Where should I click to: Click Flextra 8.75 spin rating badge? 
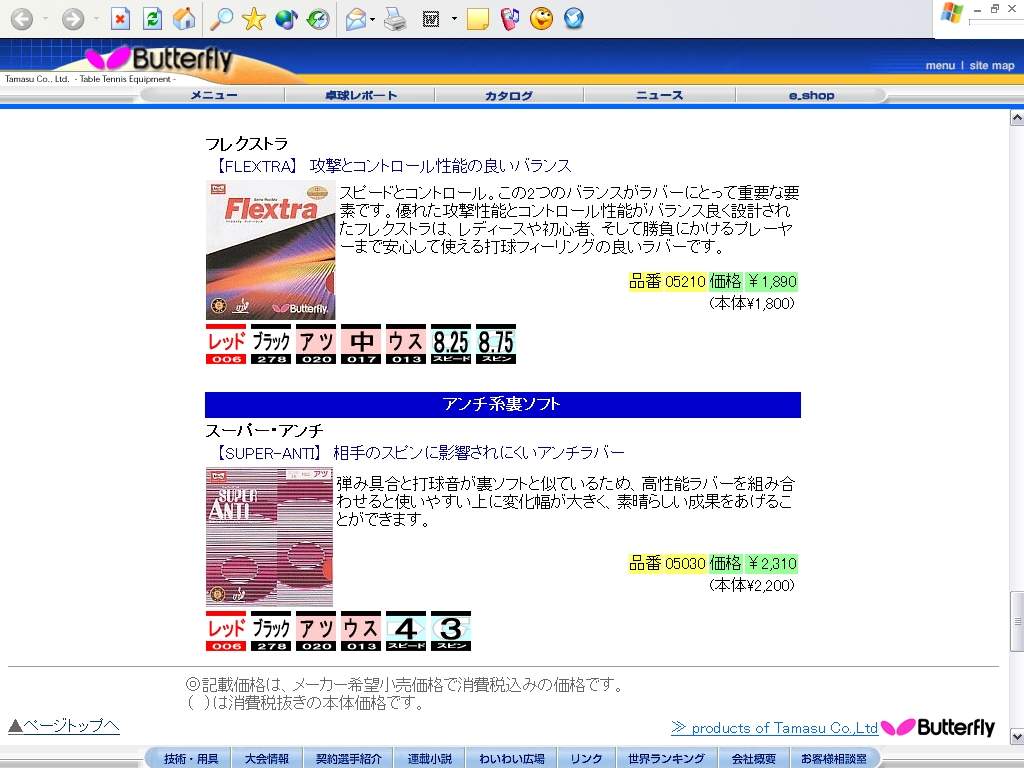pyautogui.click(x=496, y=344)
